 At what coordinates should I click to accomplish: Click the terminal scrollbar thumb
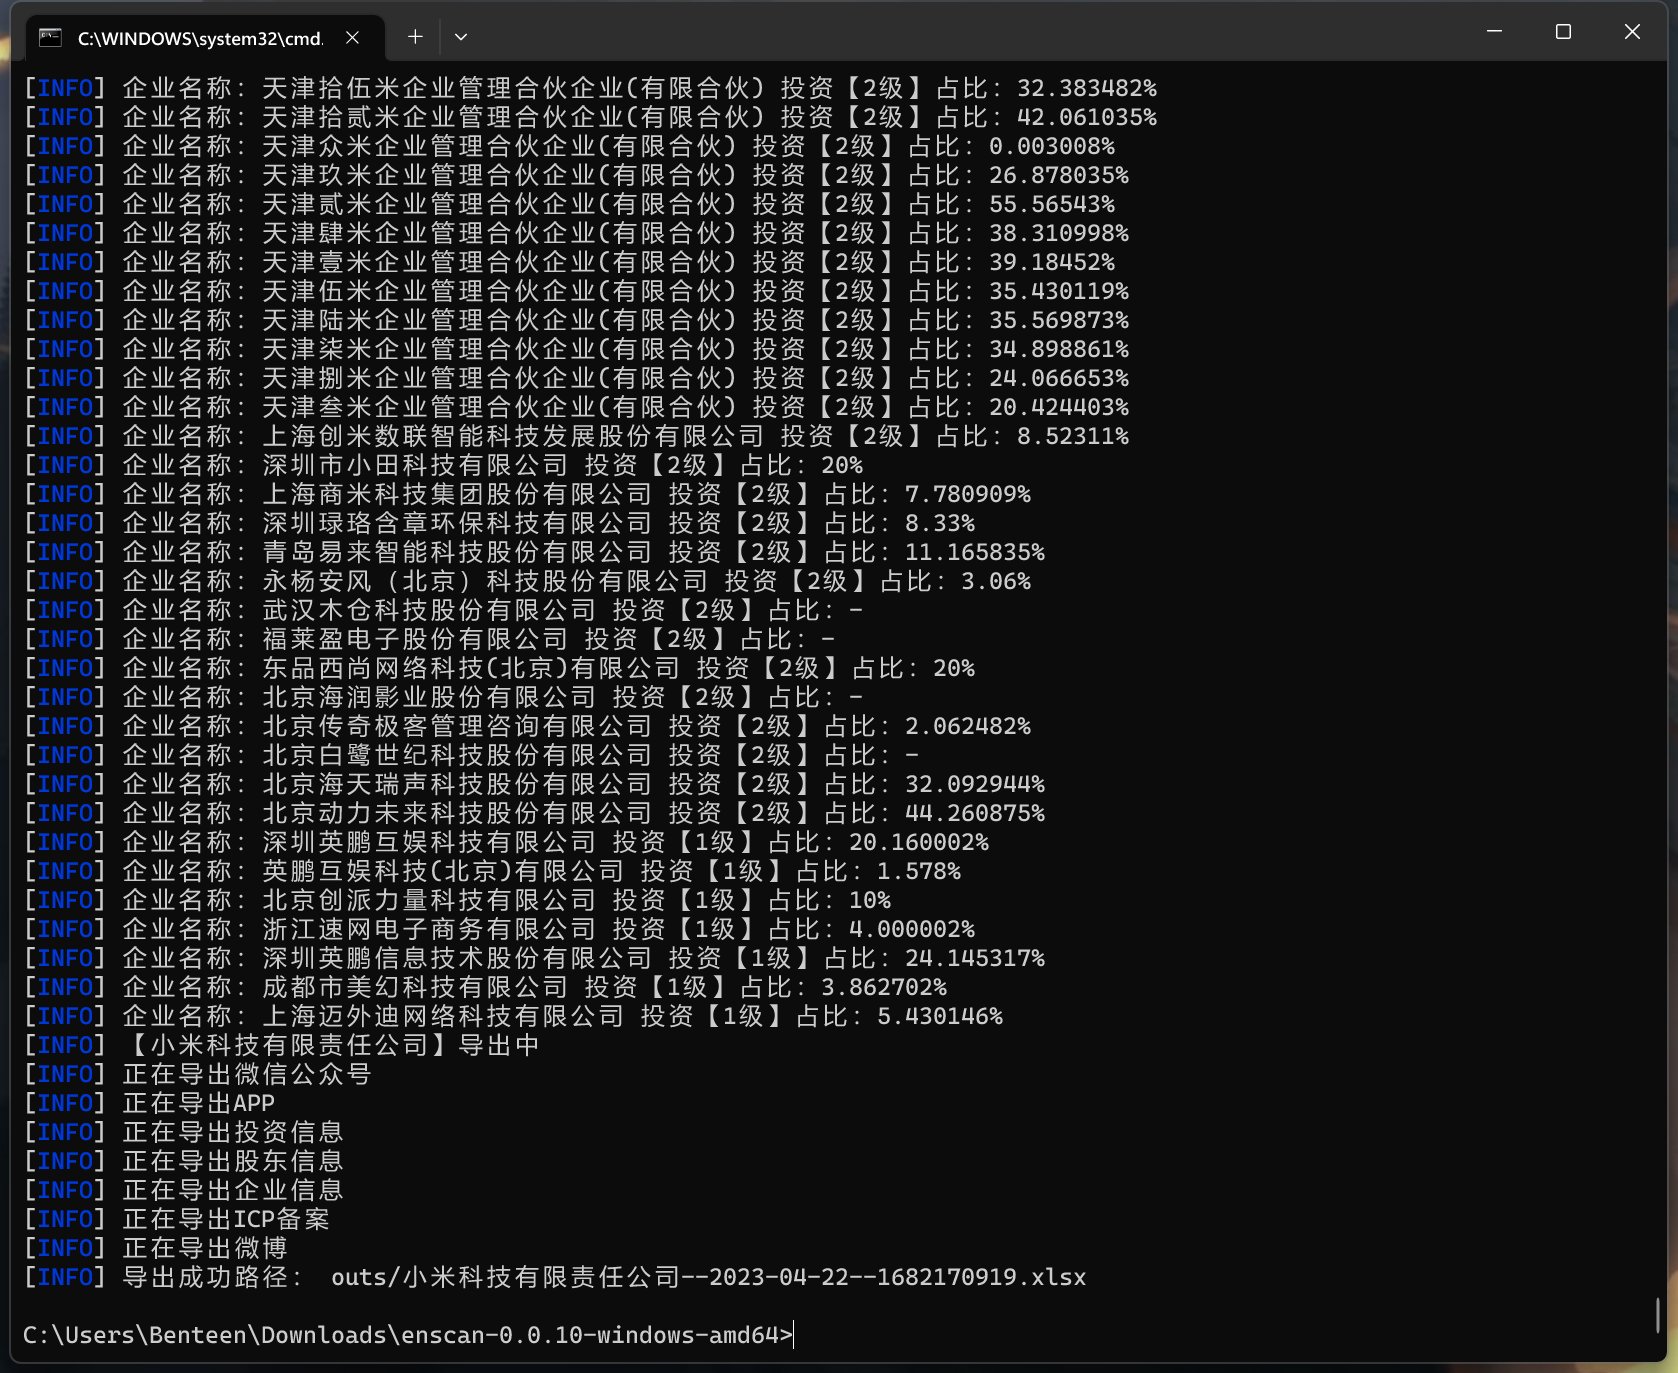1658,1314
